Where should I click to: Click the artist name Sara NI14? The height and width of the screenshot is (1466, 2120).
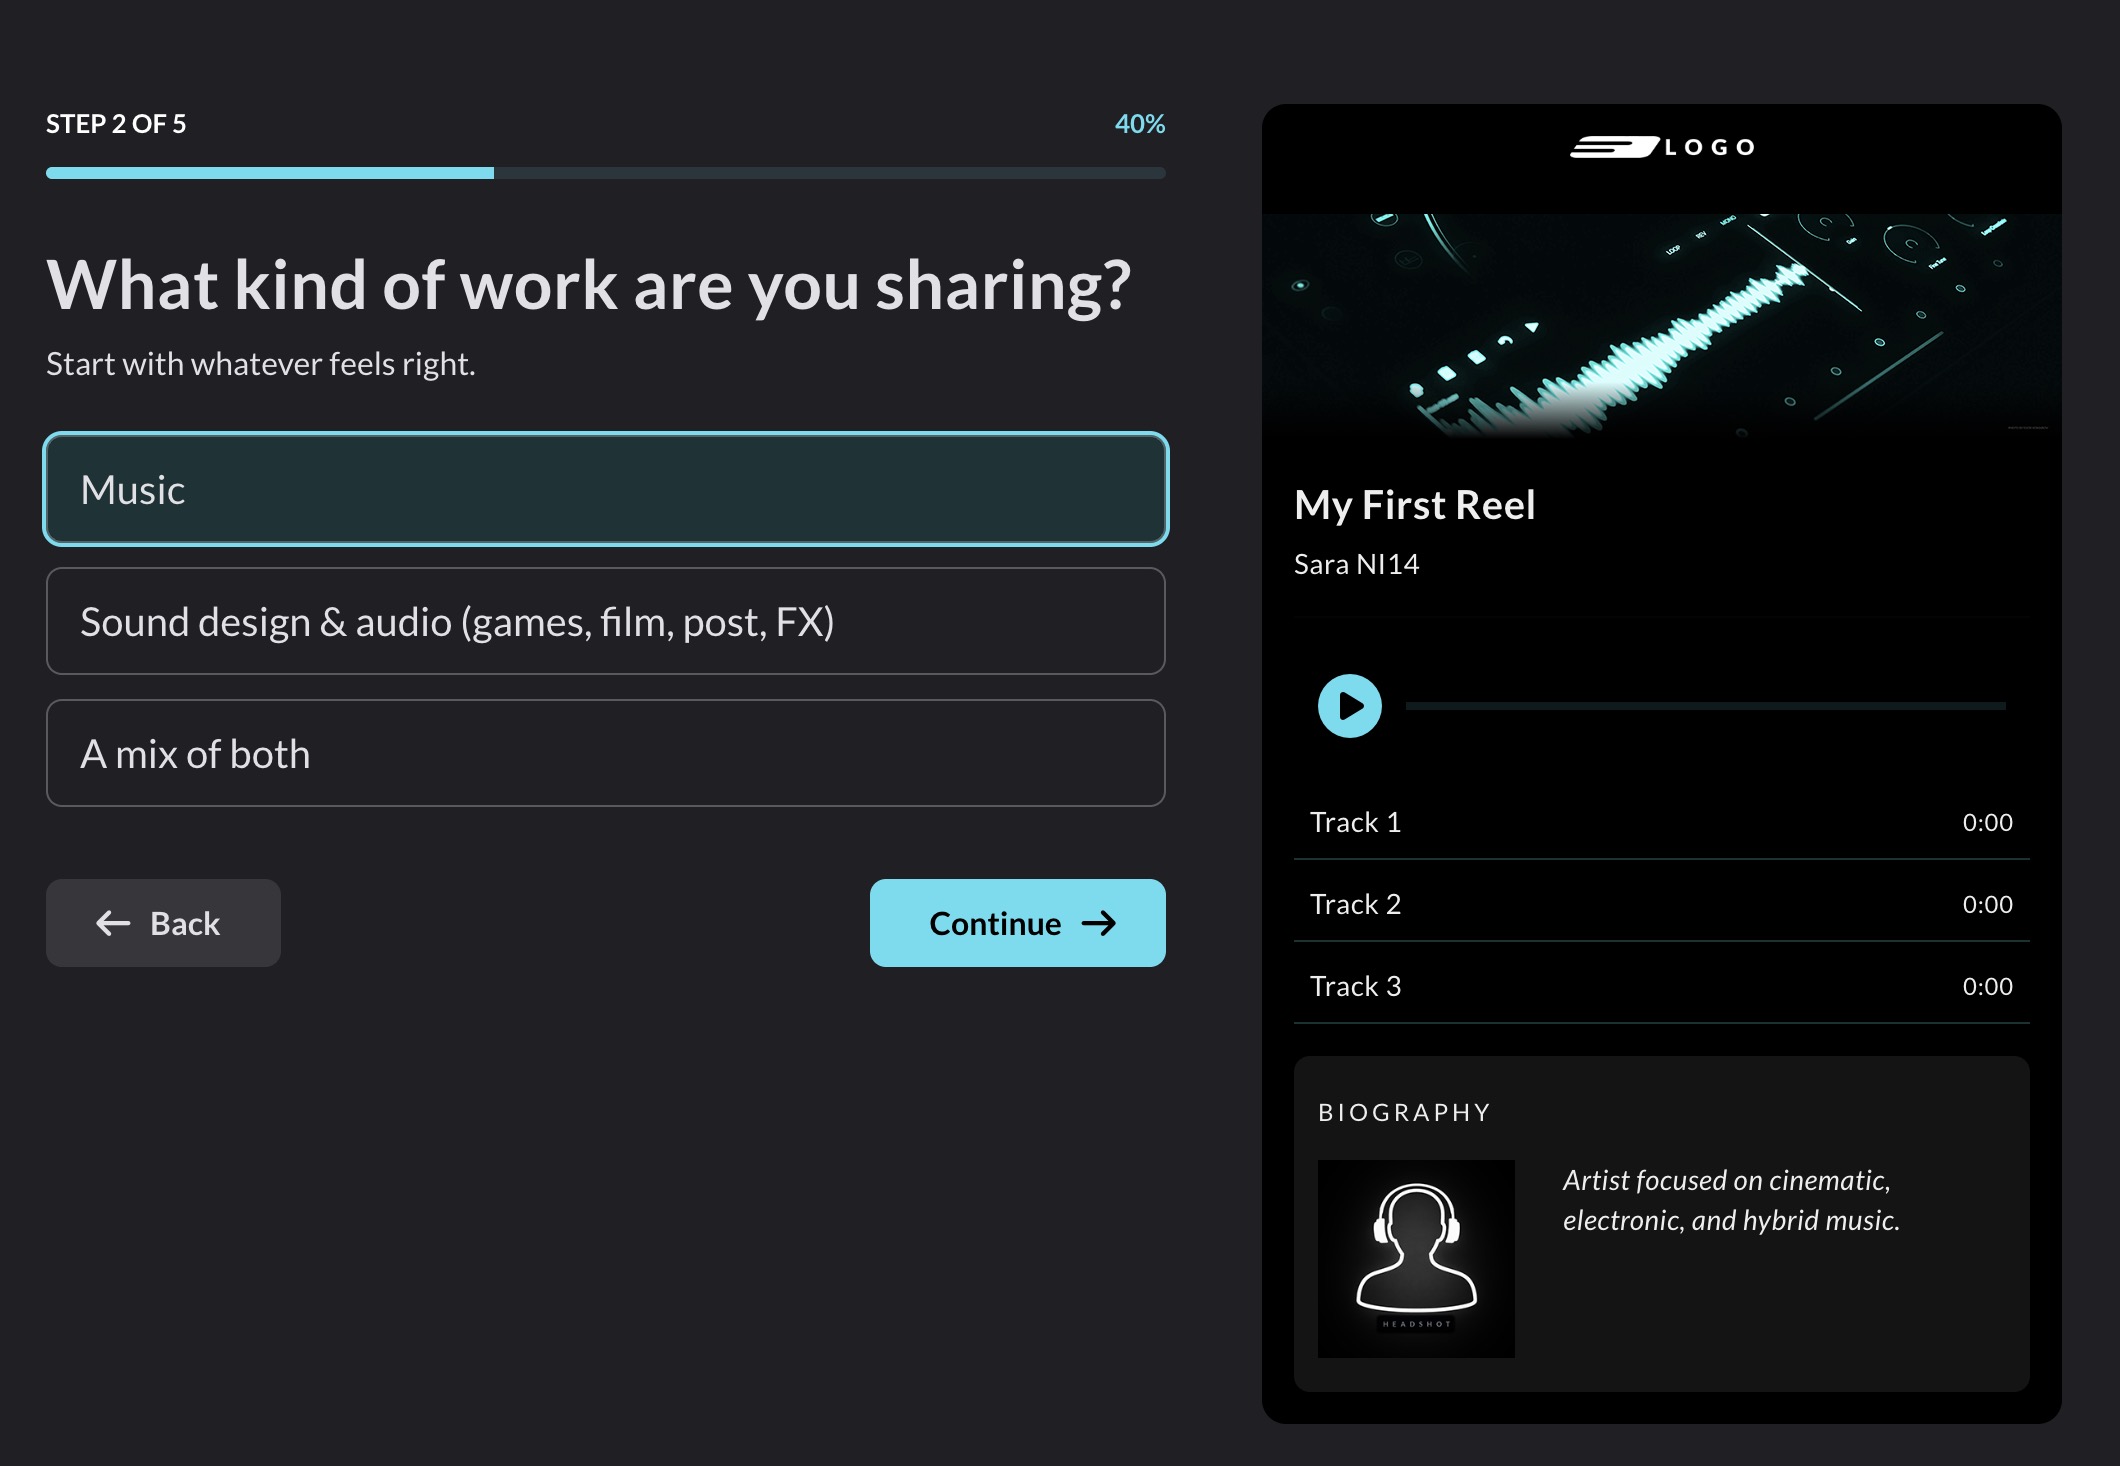1356,564
